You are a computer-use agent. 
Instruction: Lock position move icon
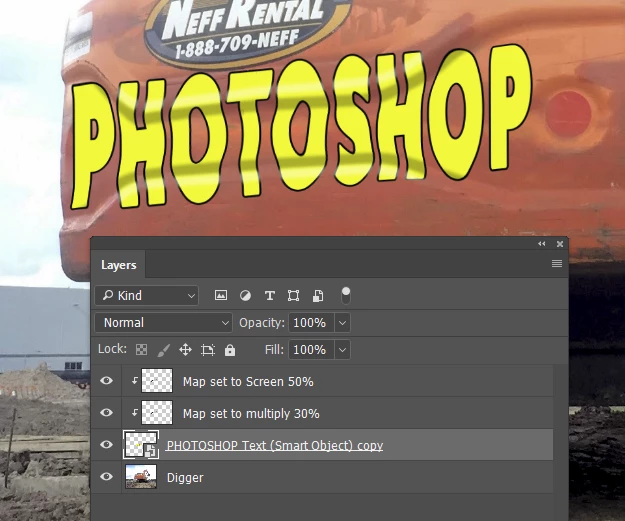tap(185, 350)
